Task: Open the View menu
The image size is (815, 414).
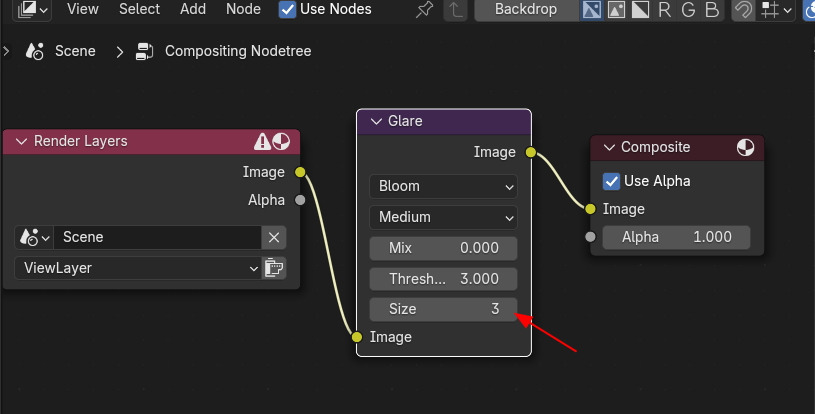Action: click(x=83, y=9)
